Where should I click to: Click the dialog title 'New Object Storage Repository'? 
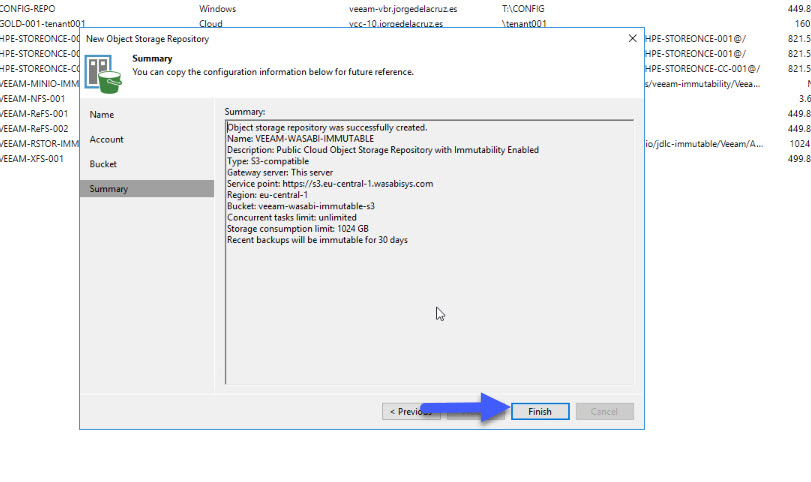click(x=147, y=39)
